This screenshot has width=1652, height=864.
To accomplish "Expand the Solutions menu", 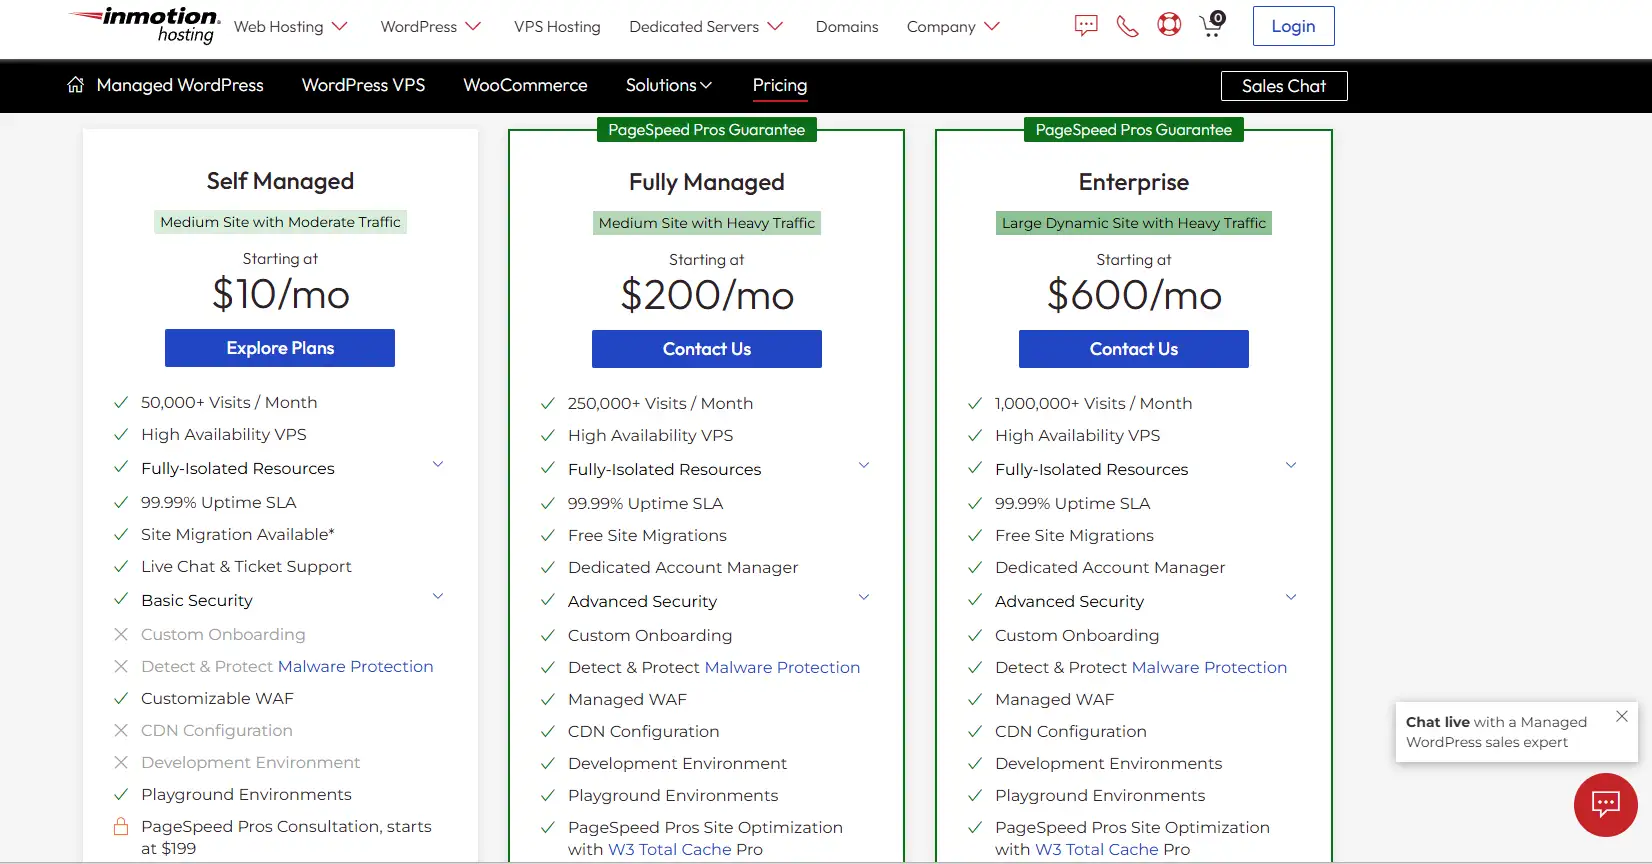I will [x=668, y=86].
